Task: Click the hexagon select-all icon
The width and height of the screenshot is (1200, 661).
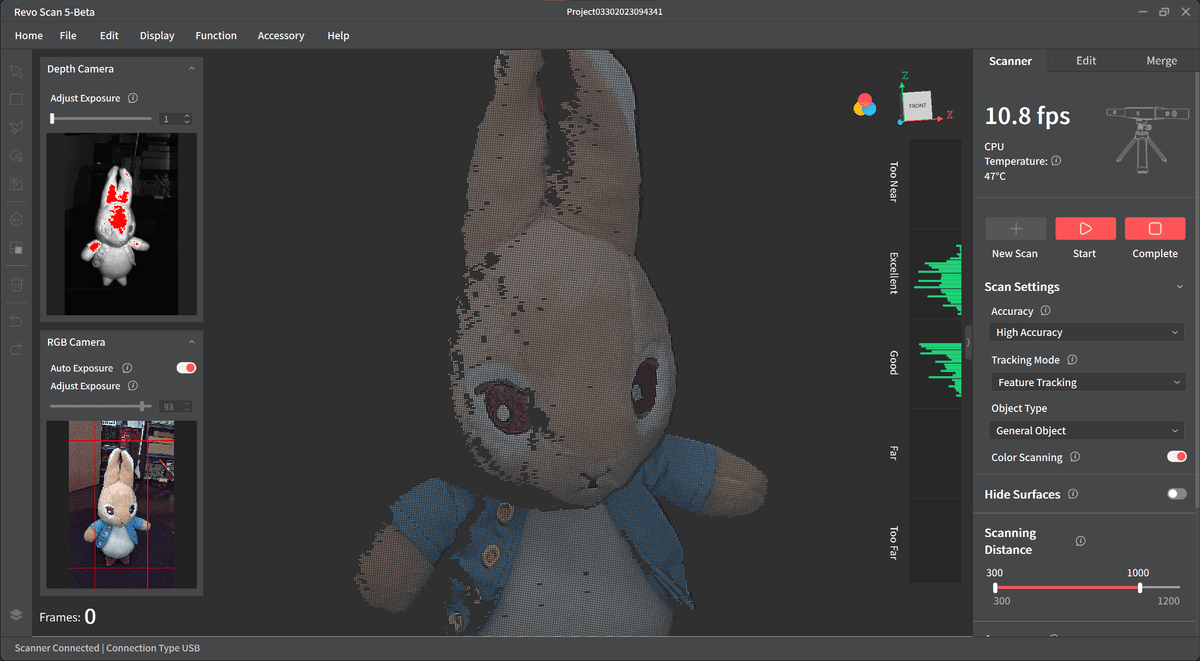Action: pos(16,219)
